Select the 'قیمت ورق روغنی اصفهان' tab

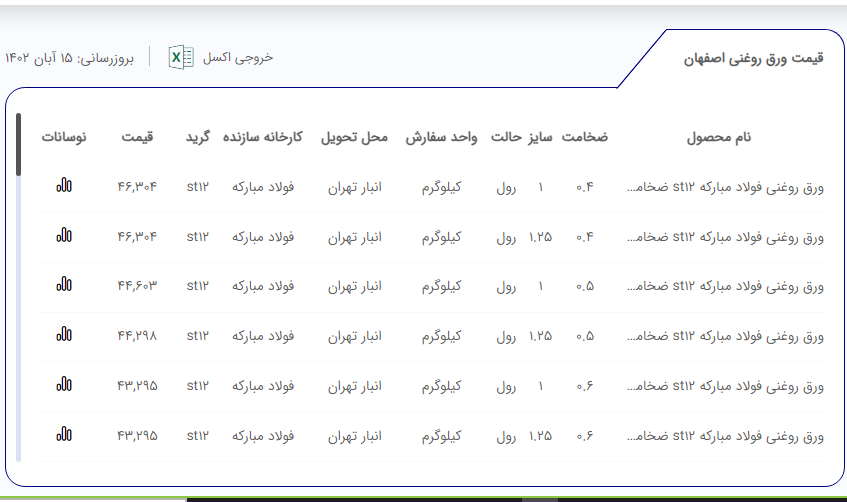tap(753, 59)
